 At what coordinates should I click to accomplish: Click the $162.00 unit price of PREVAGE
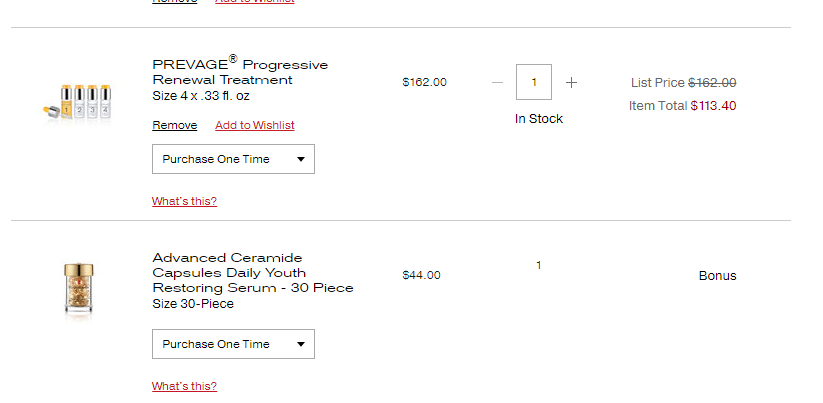[425, 82]
